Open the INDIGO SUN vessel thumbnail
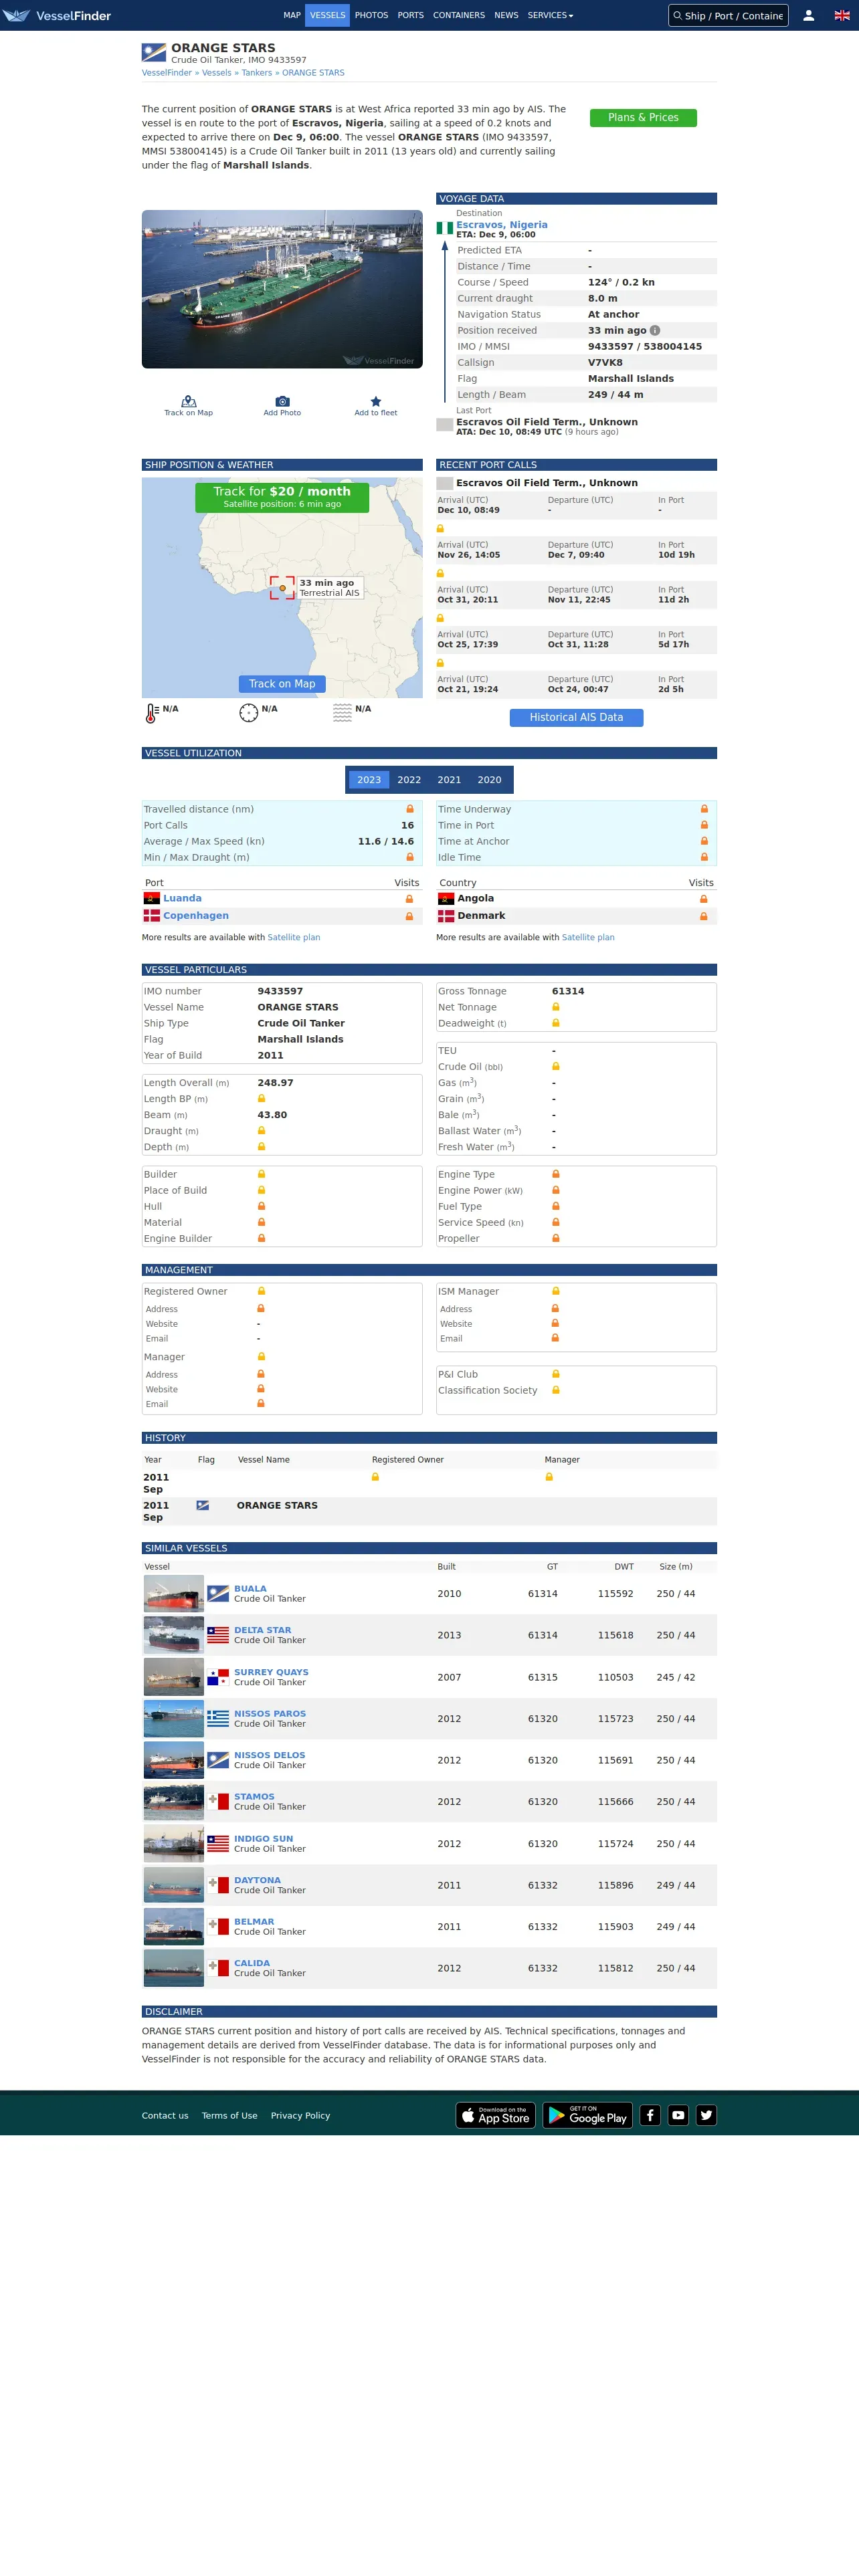This screenshot has width=859, height=2576. click(x=174, y=1844)
